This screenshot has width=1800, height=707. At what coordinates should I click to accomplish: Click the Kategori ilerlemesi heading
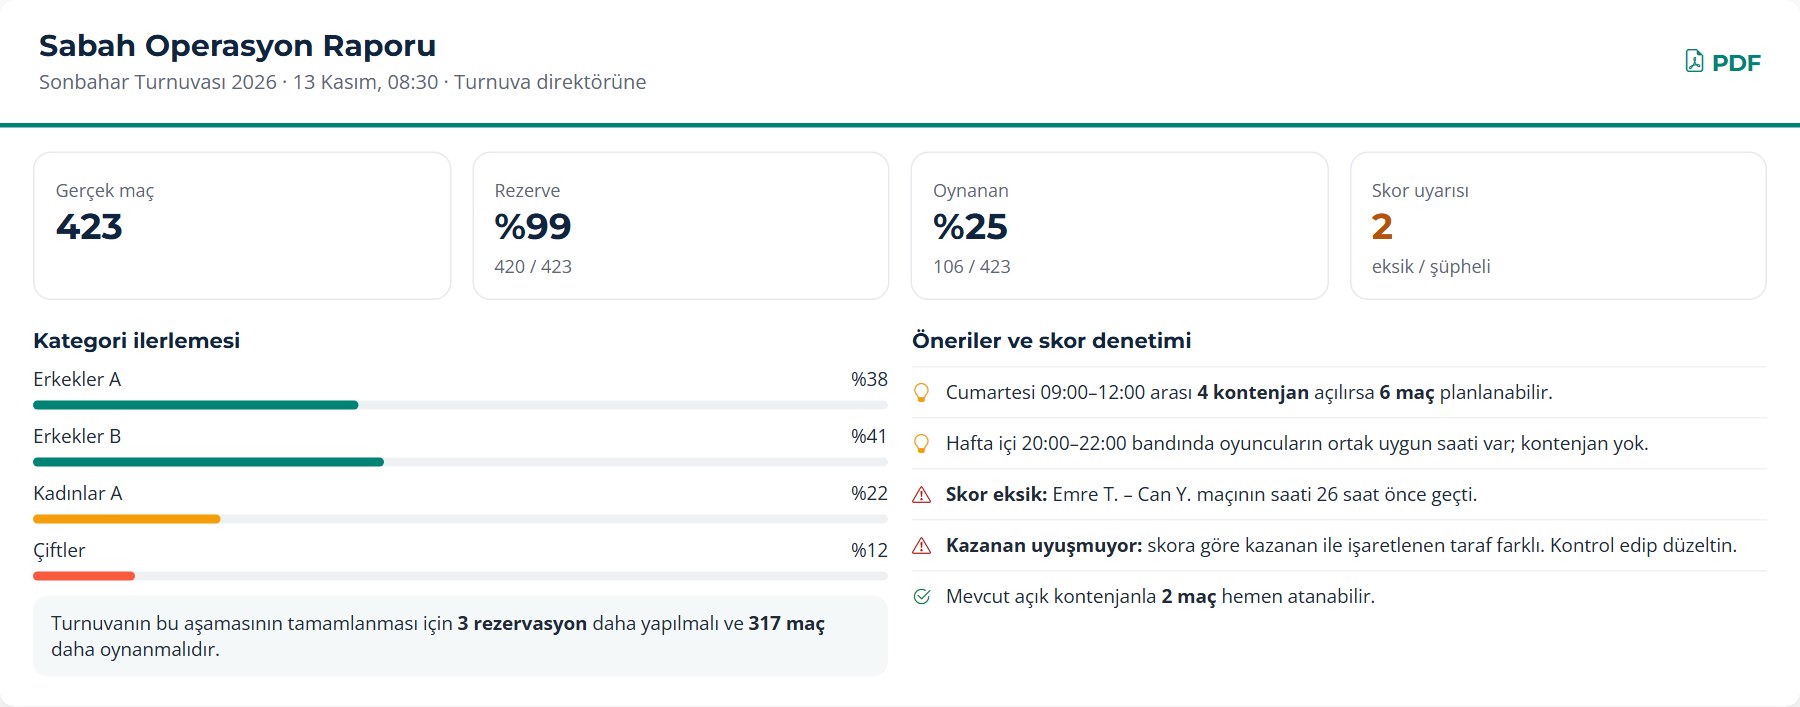tap(137, 341)
